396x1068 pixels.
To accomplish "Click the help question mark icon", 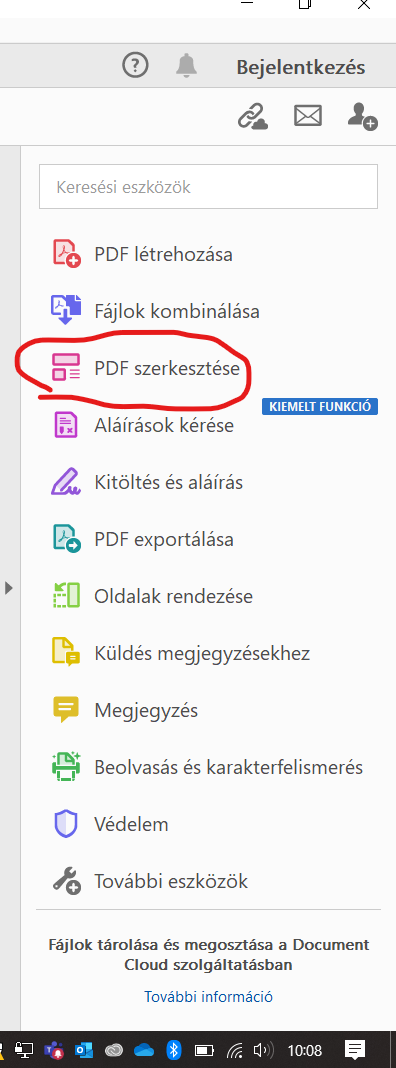I will pos(135,65).
